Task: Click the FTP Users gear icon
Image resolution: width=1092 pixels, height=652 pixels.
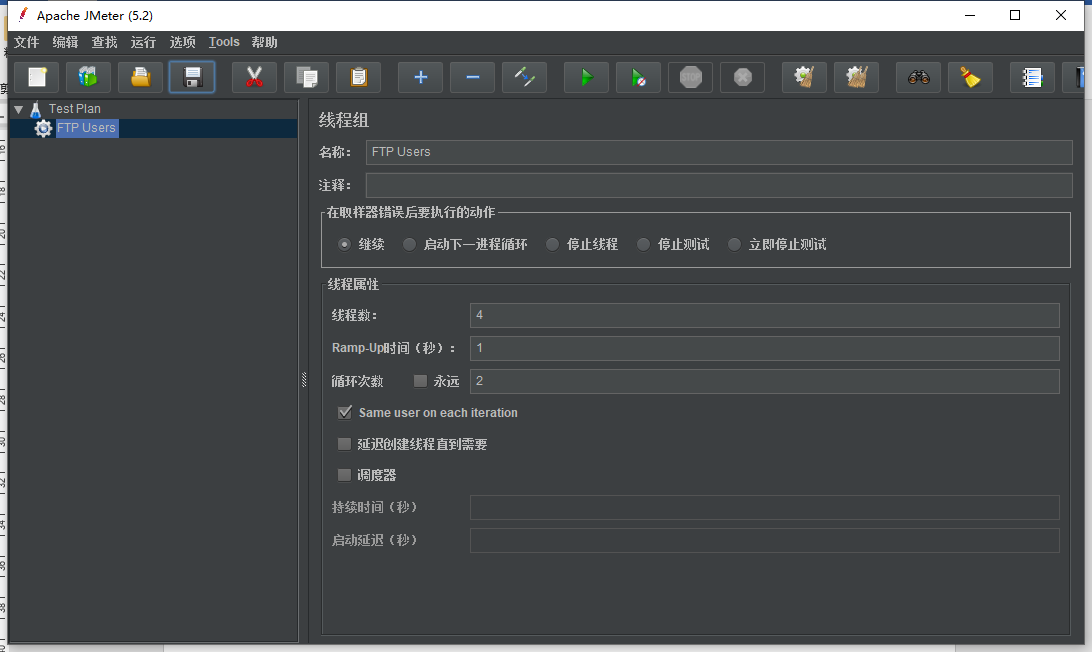Action: coord(43,128)
